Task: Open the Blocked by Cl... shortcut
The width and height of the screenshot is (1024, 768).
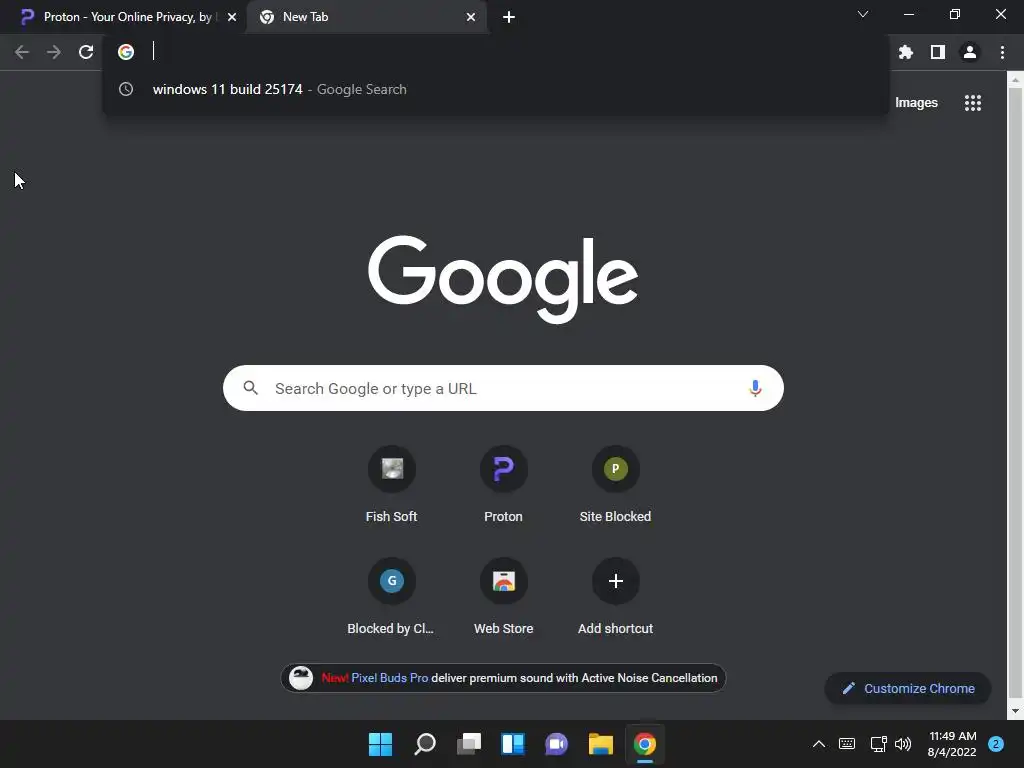Action: (x=391, y=596)
